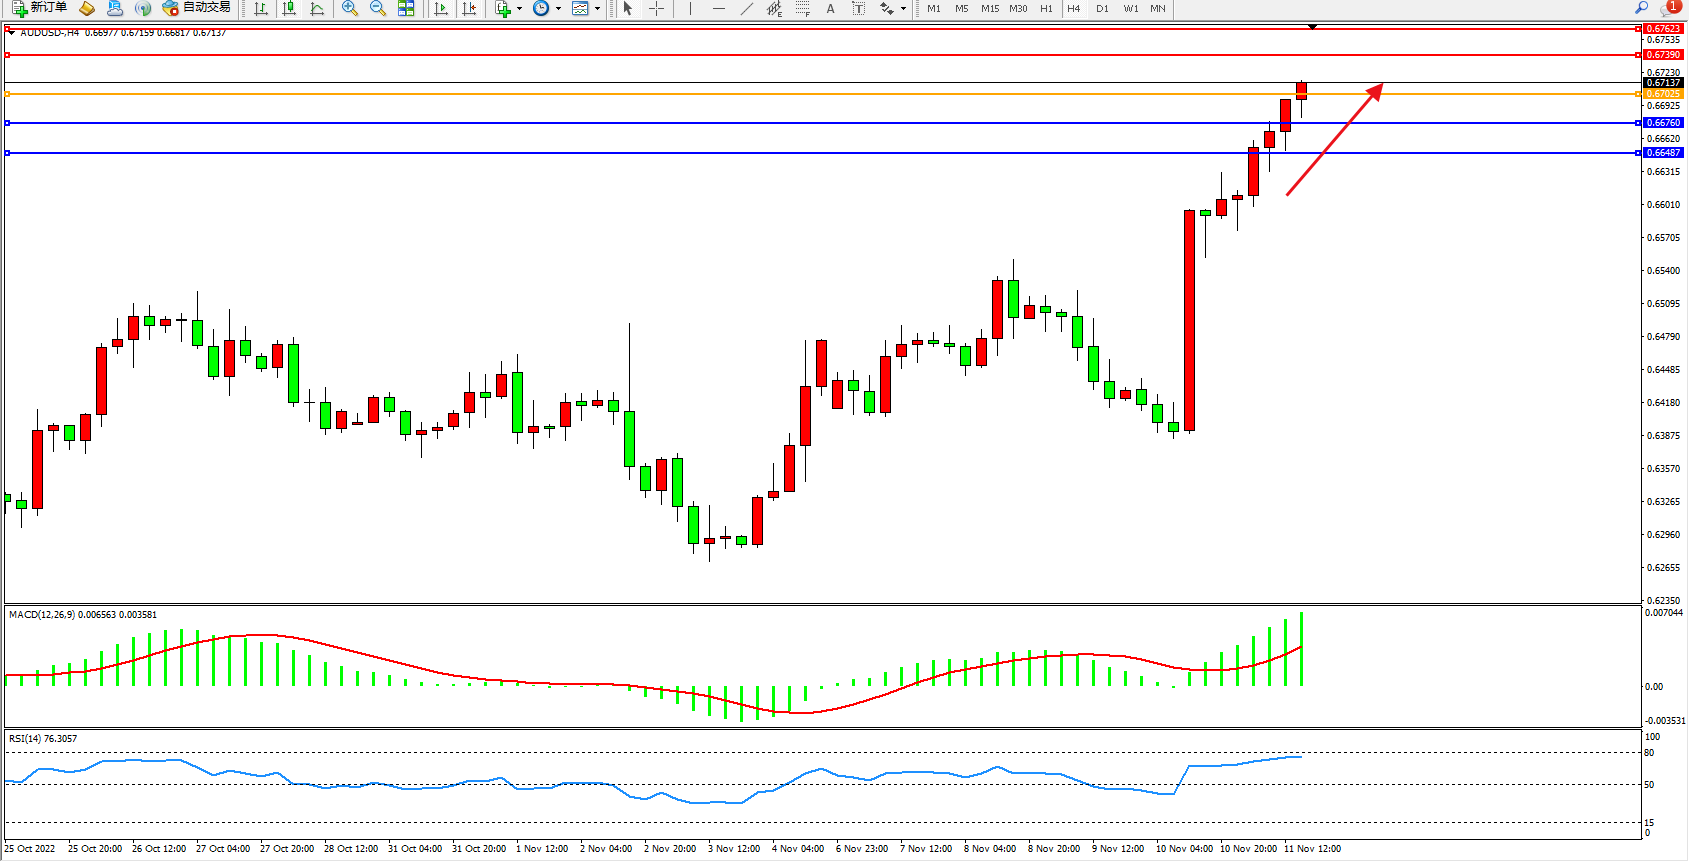Click the zoom out magnifier icon
Image resolution: width=1689 pixels, height=862 pixels.
pyautogui.click(x=377, y=8)
